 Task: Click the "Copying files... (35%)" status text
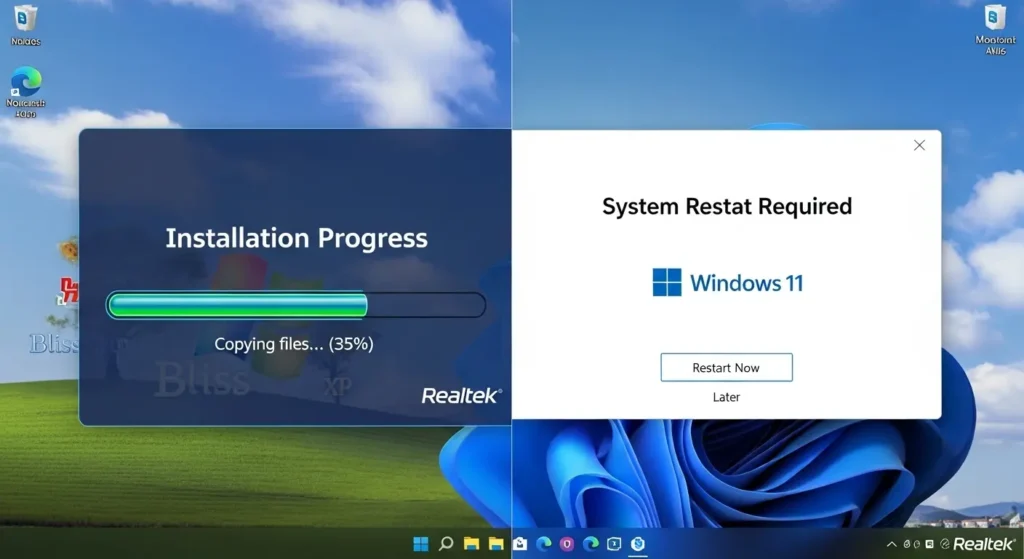pyautogui.click(x=294, y=344)
